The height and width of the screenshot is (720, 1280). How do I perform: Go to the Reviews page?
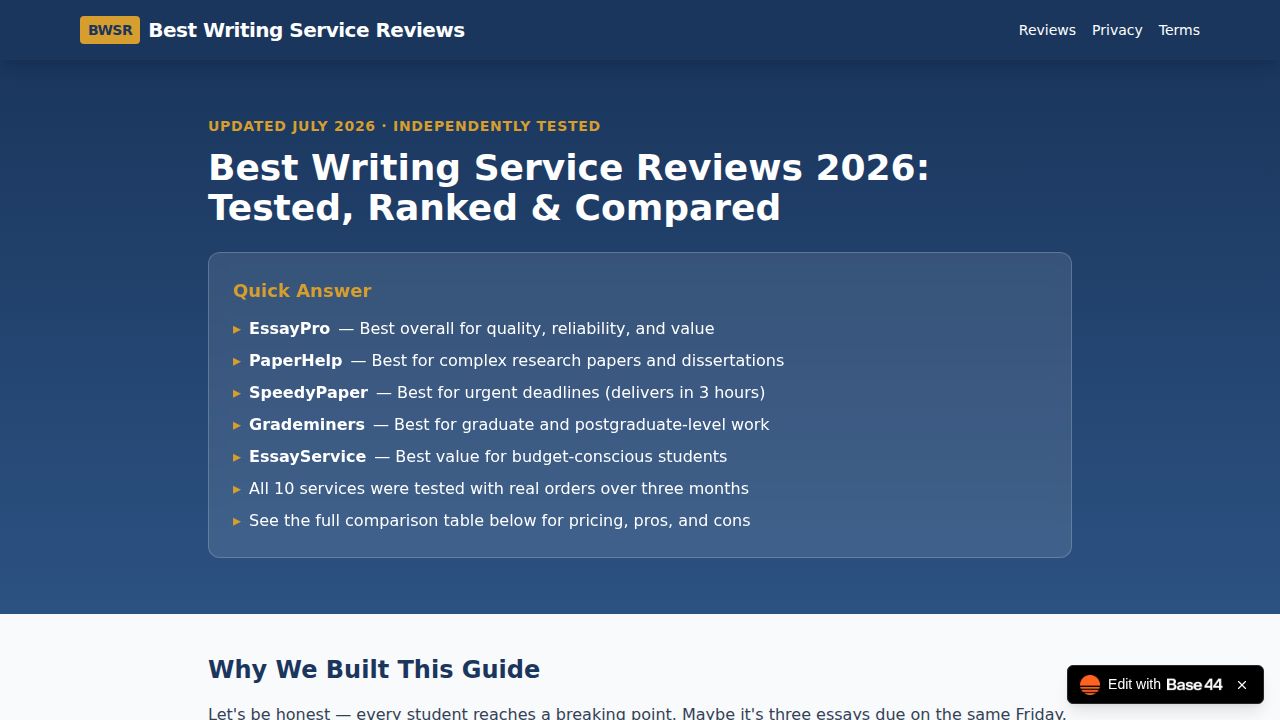tap(1047, 30)
